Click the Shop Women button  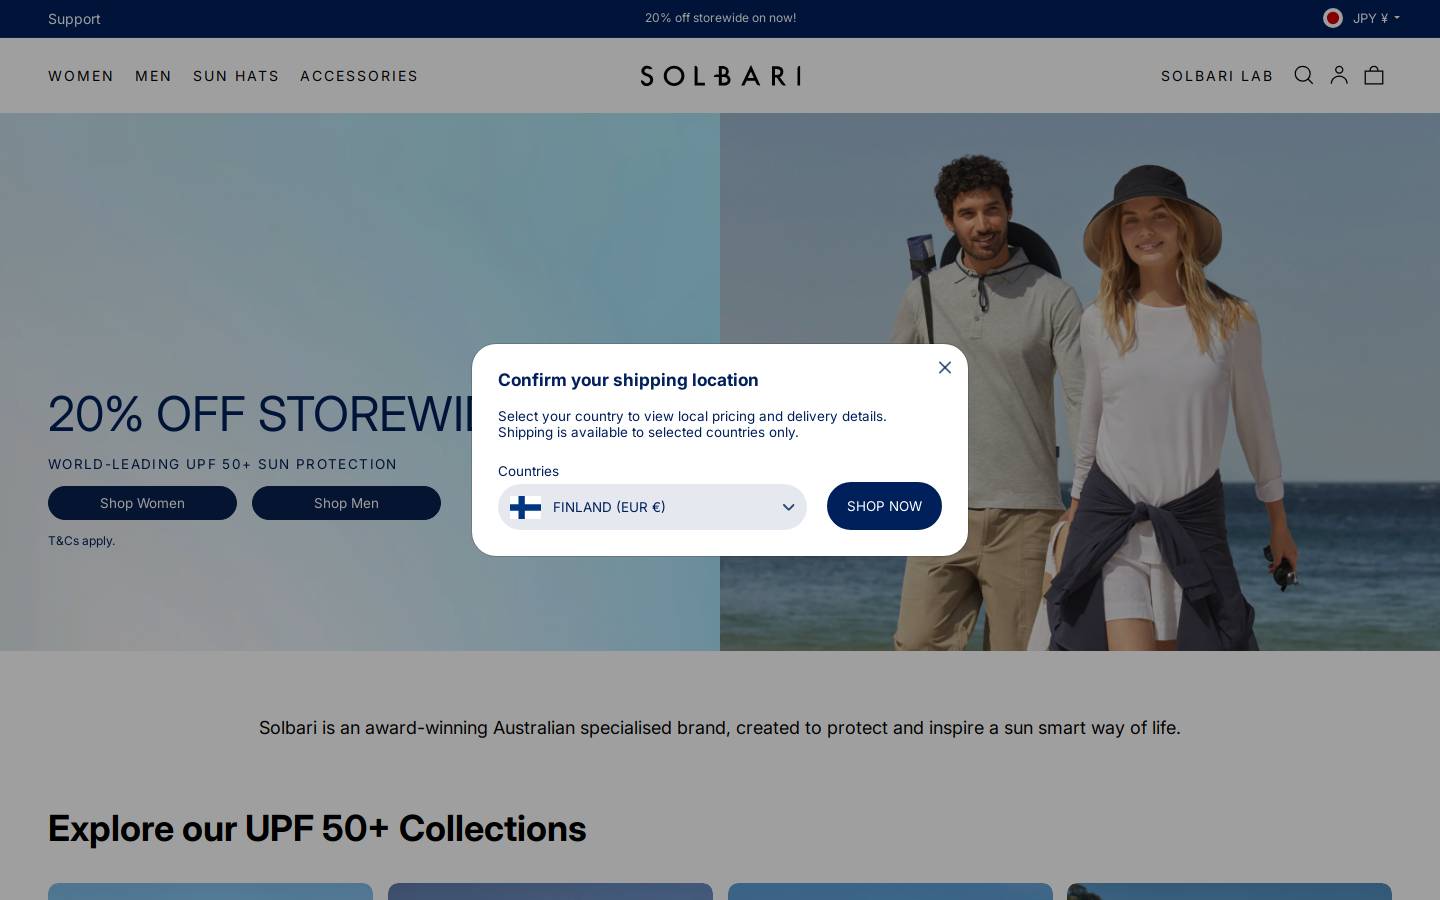click(142, 503)
